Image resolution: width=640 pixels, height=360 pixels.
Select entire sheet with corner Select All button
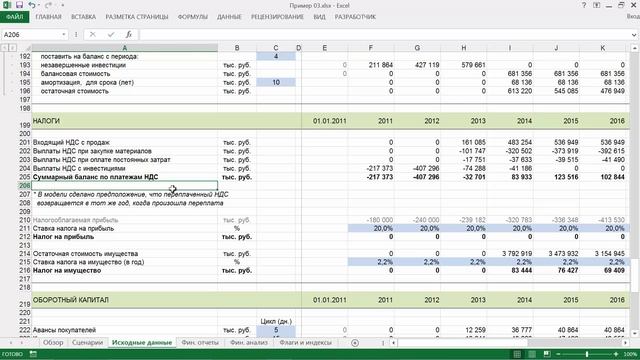tap(25, 48)
